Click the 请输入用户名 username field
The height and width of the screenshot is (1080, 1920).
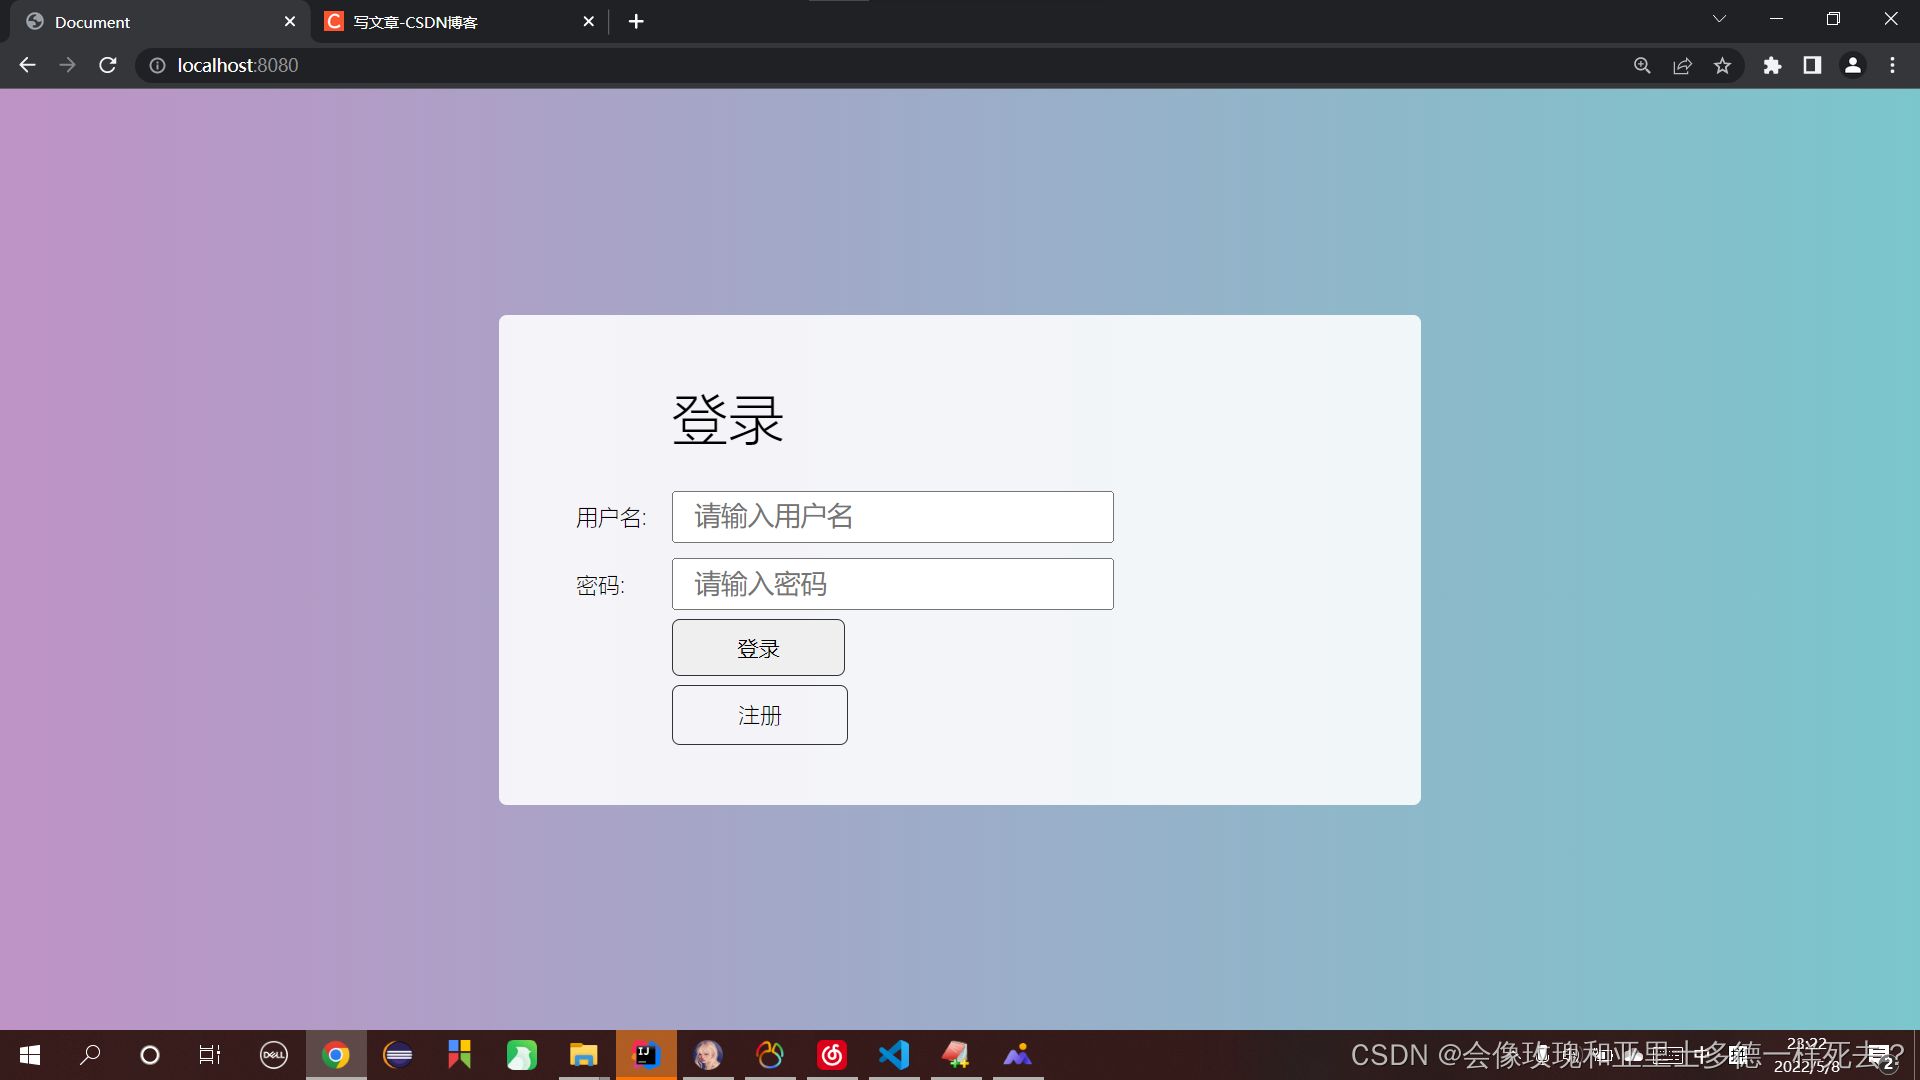(x=893, y=517)
